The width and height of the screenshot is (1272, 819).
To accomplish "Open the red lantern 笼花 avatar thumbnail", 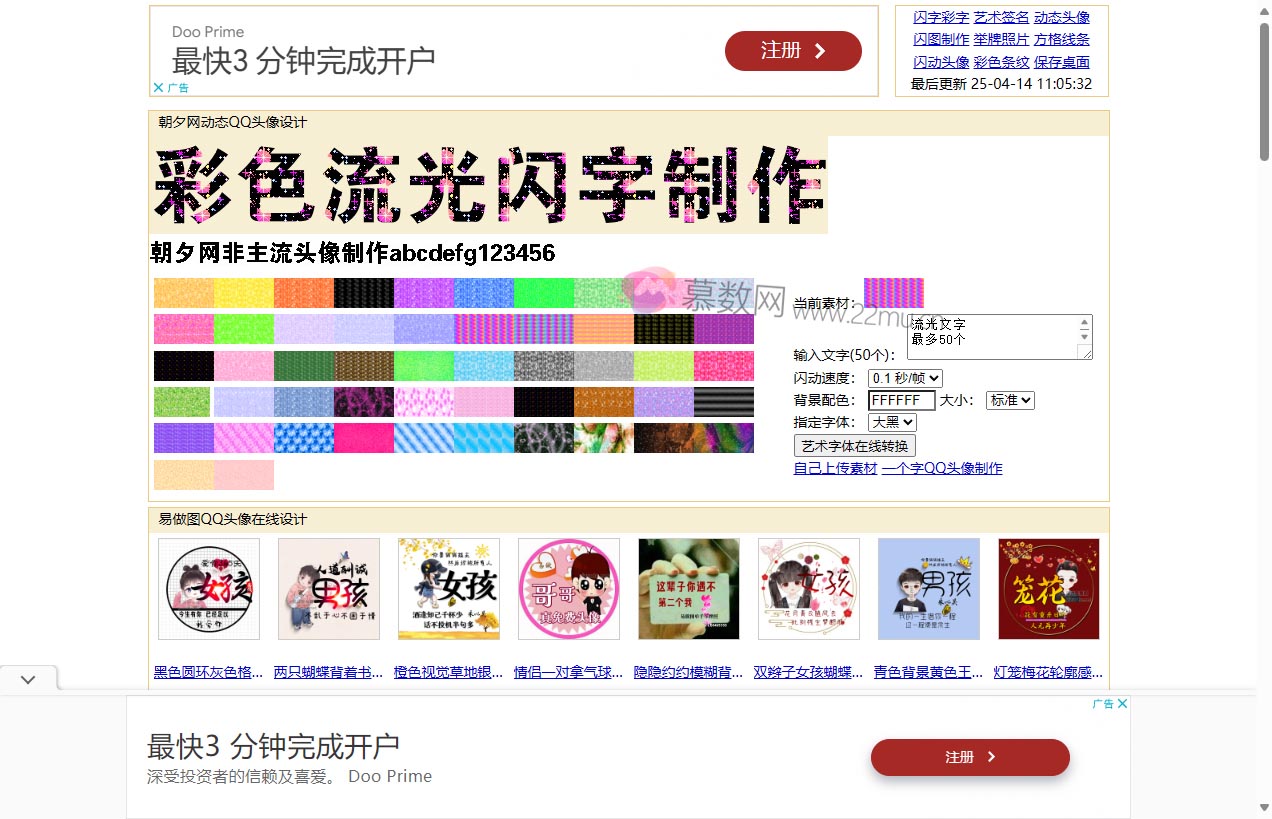I will (1048, 589).
